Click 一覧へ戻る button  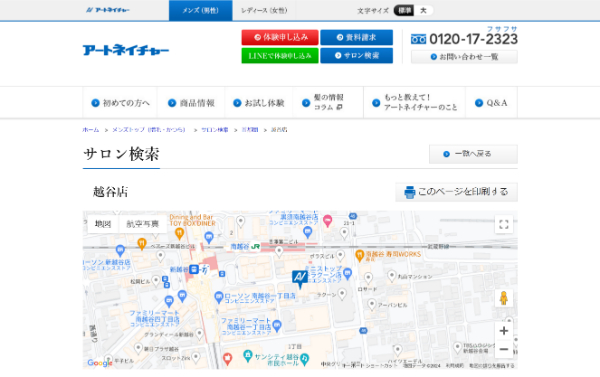[473, 154]
